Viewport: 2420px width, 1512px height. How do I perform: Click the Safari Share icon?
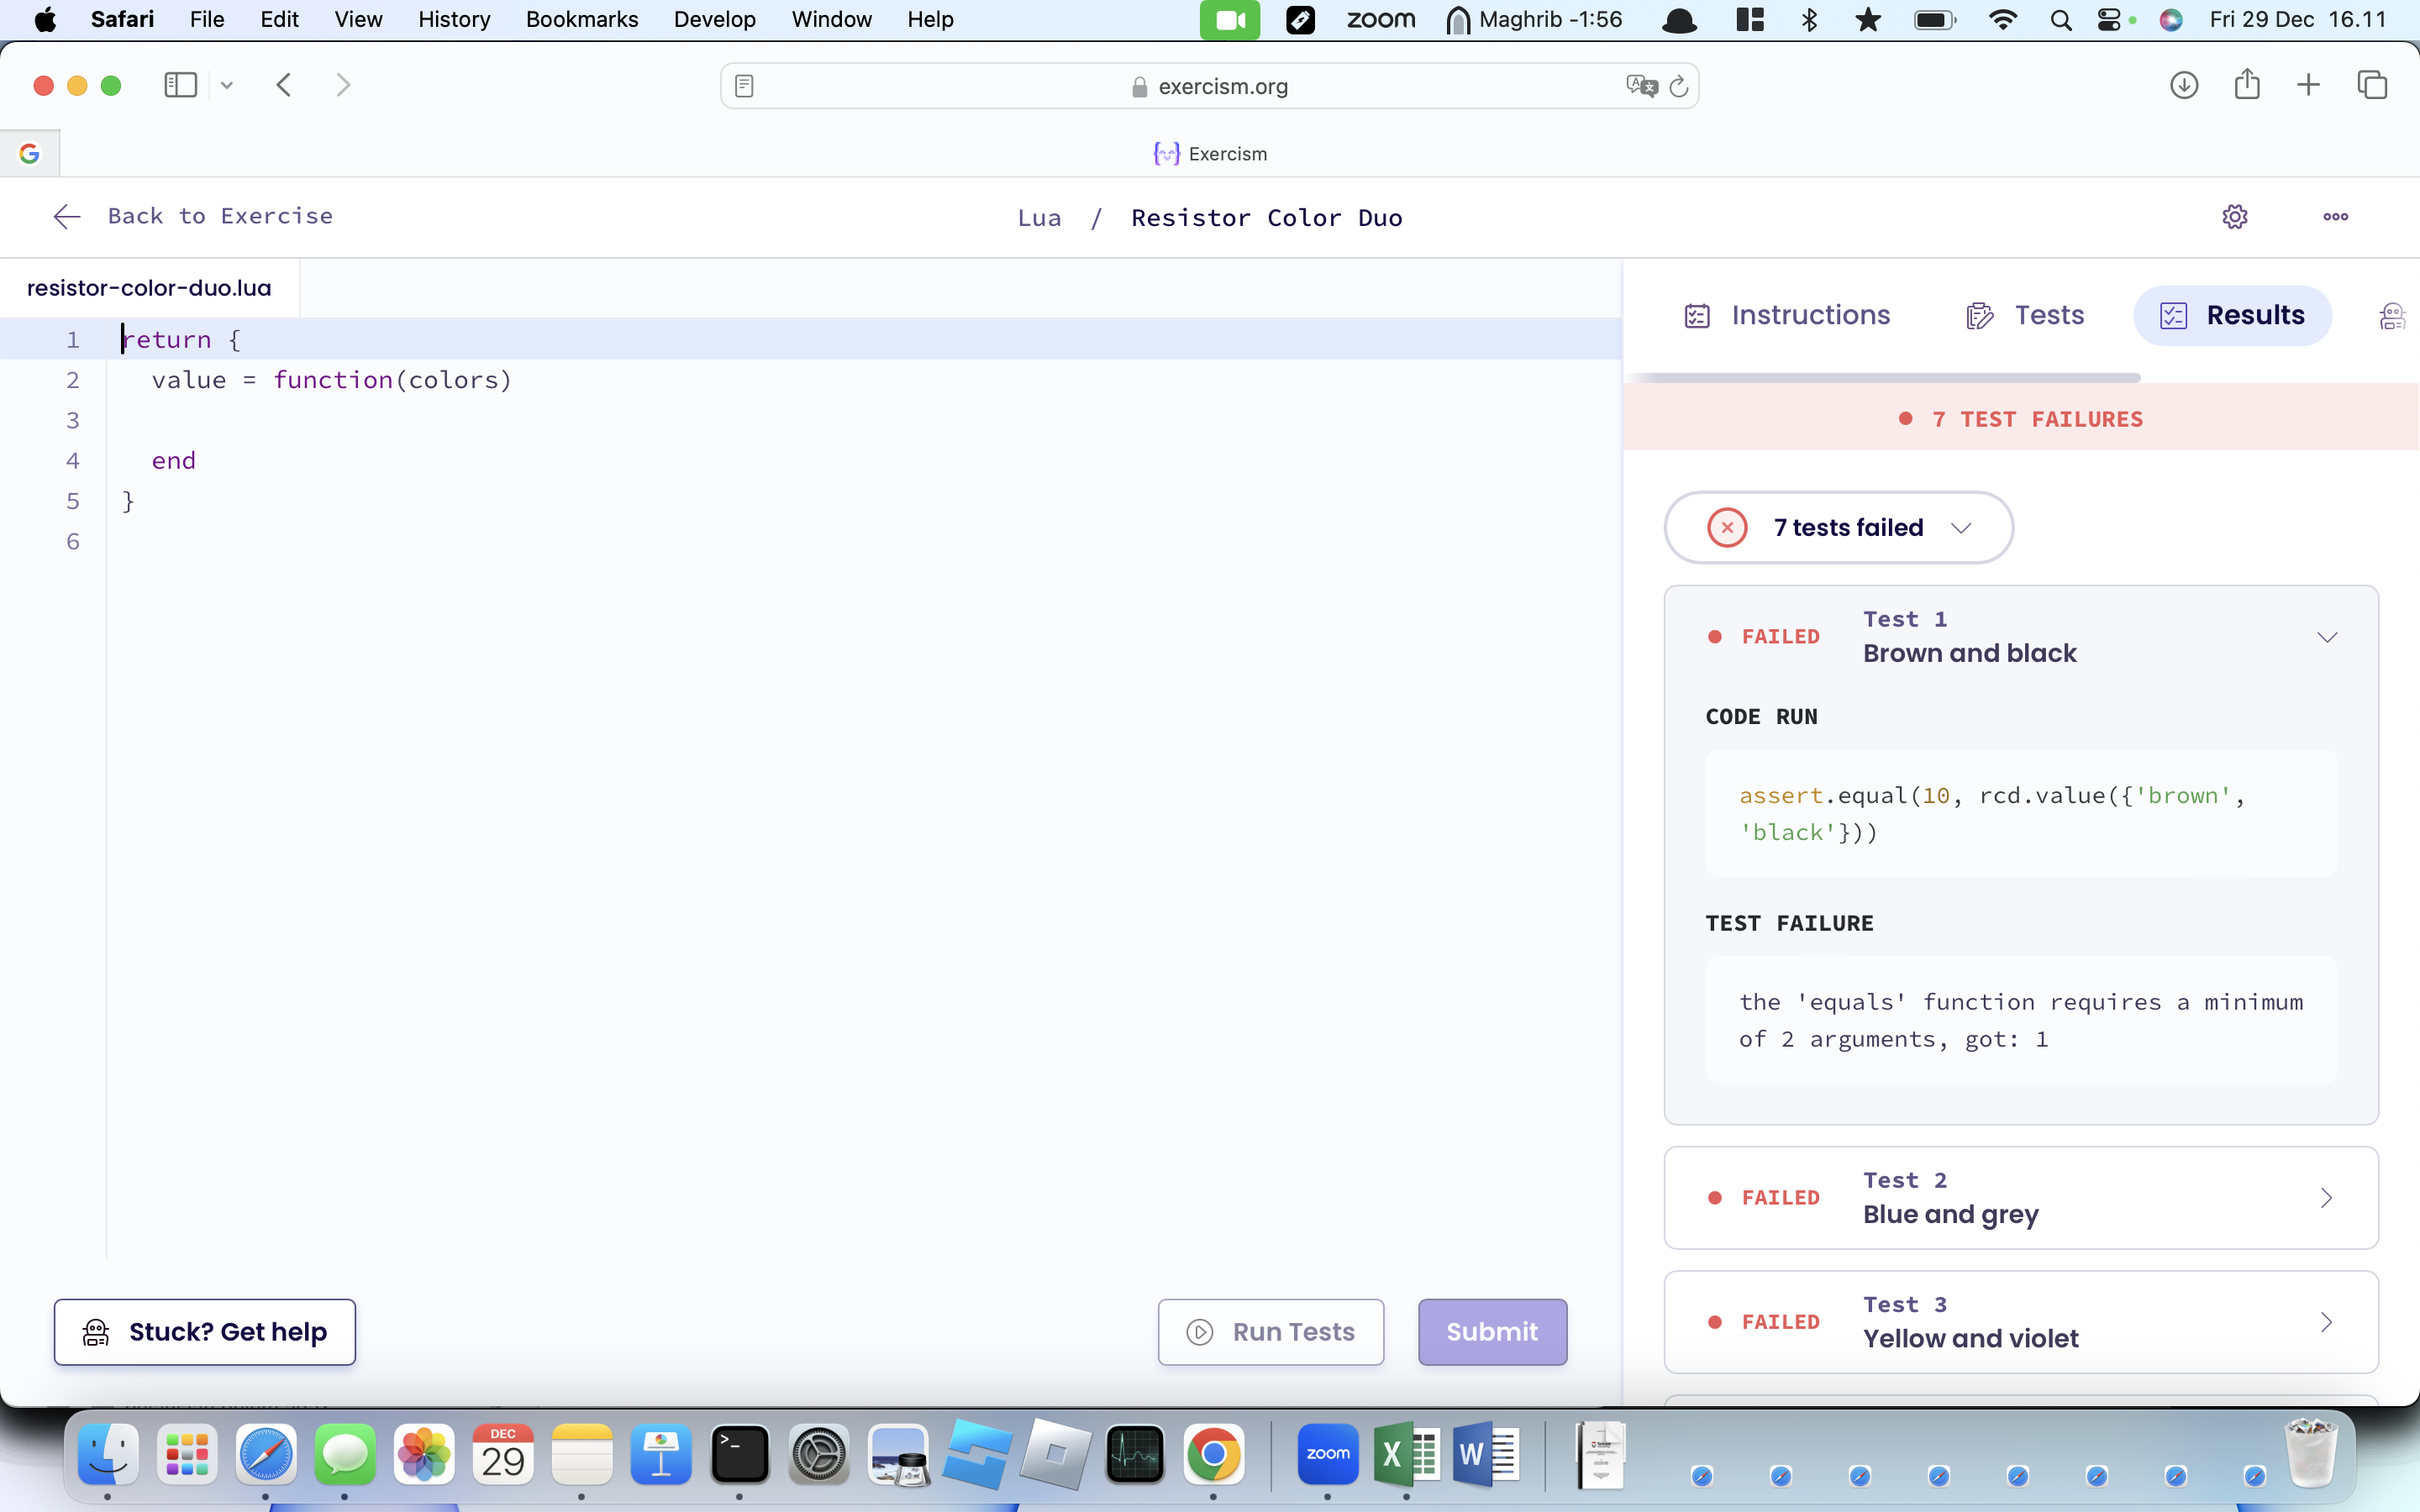[2247, 84]
